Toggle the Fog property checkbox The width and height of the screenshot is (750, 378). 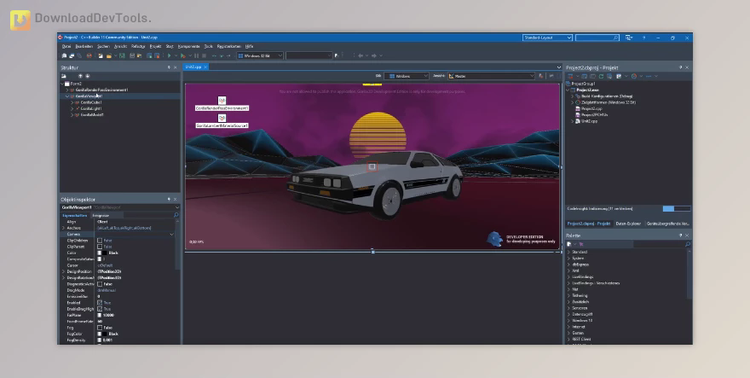(99, 327)
